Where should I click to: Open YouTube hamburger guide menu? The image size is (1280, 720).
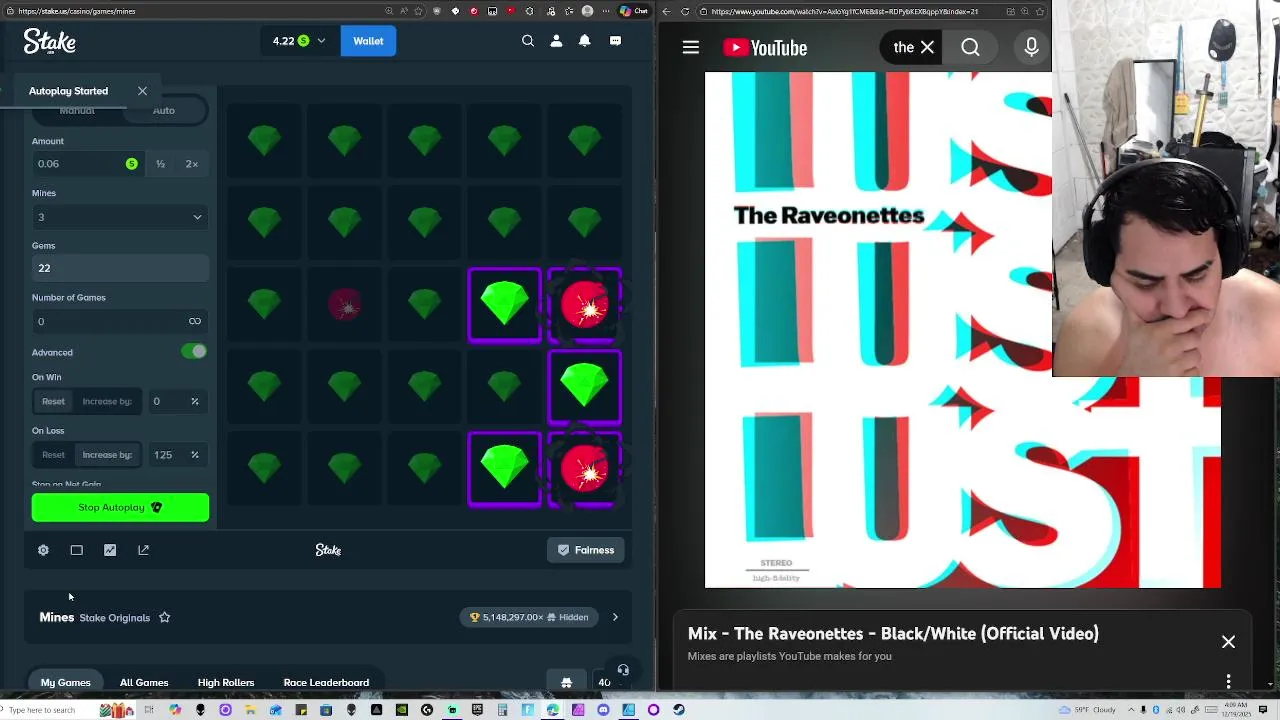click(x=691, y=48)
